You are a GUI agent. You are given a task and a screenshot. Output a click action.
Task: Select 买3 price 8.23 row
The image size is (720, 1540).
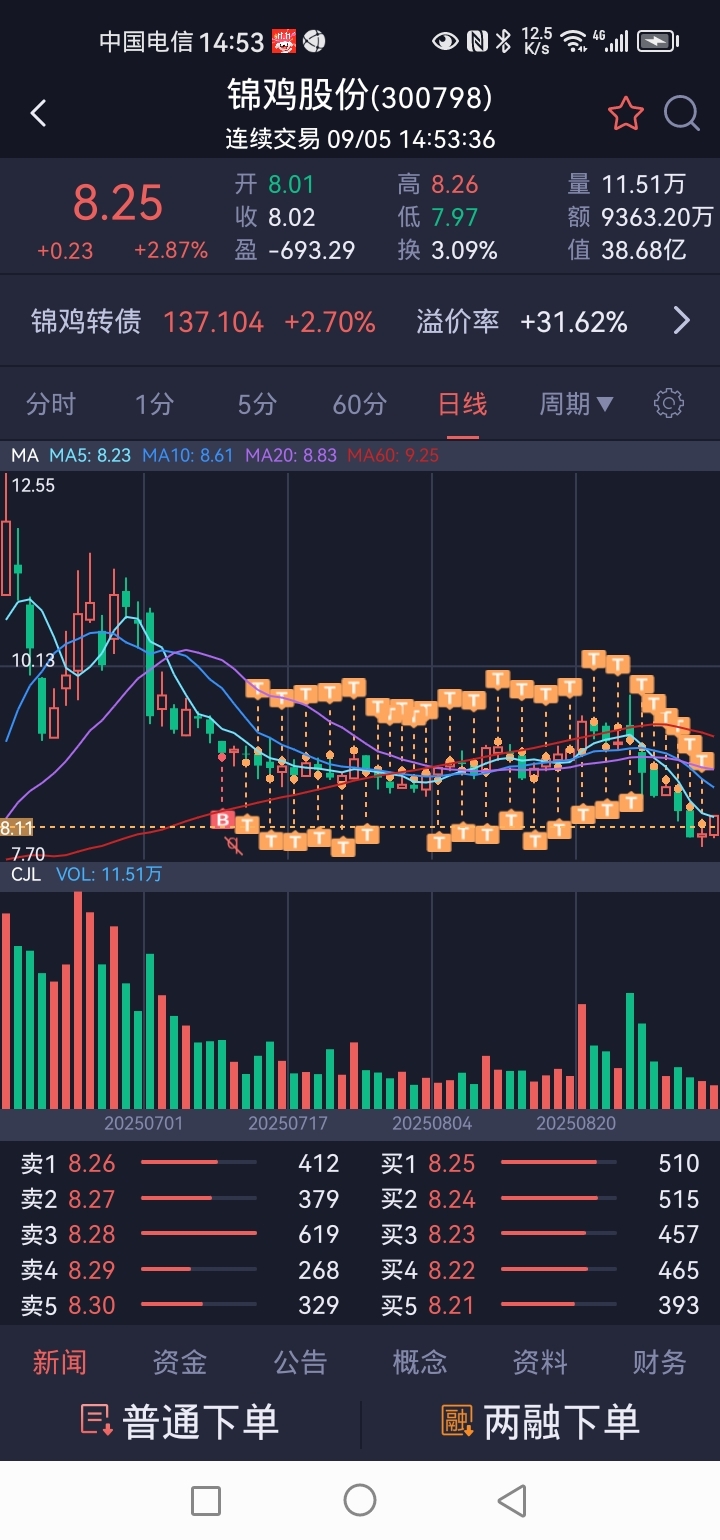coord(540,1234)
